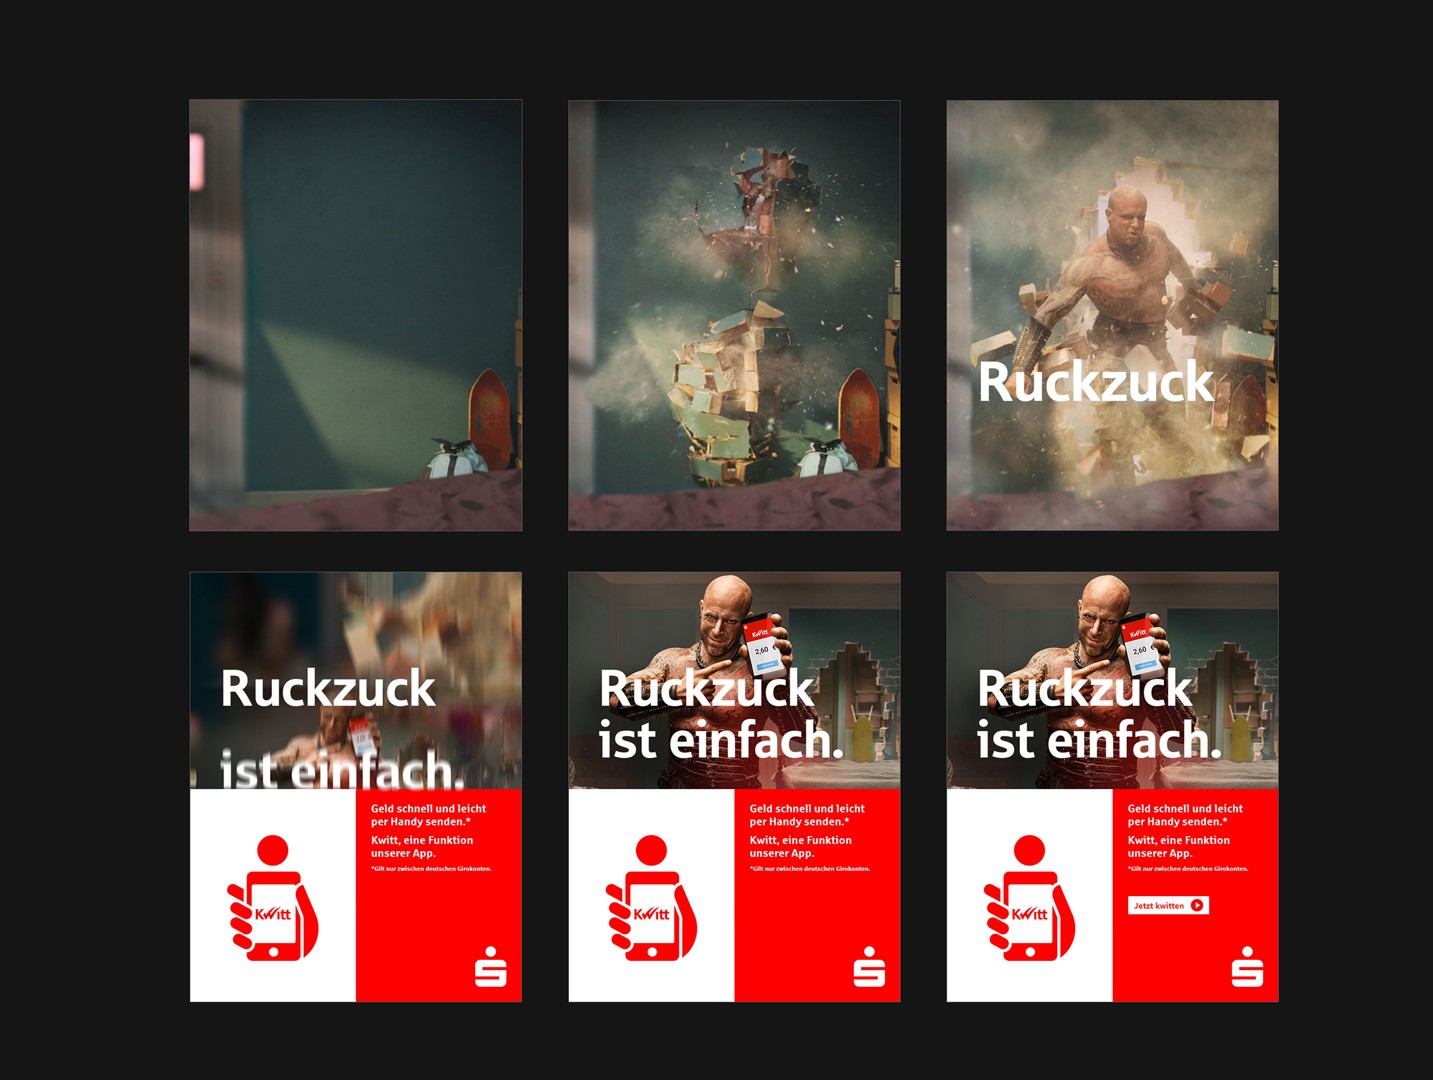The height and width of the screenshot is (1080, 1433).
Task: Click "Kwitt, eine Funktion unserer App." above Jetzt kwitten
Action: pos(1179,847)
